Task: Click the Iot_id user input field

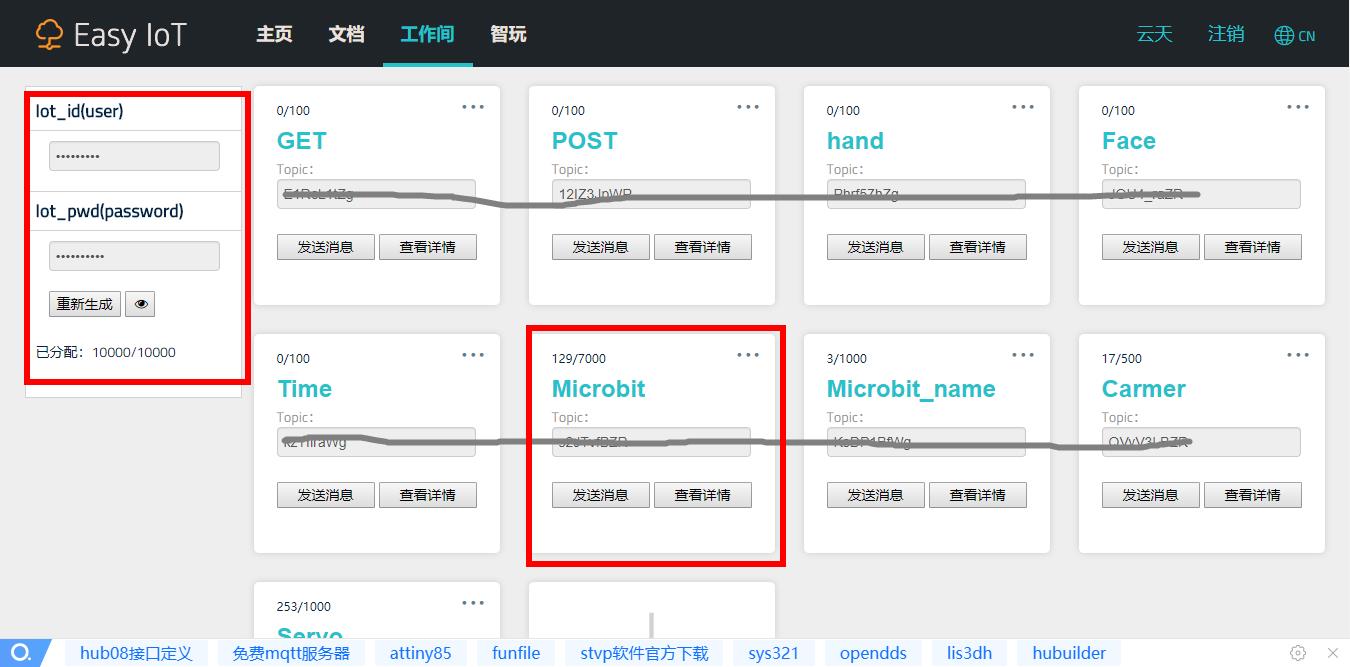Action: pyautogui.click(x=134, y=156)
